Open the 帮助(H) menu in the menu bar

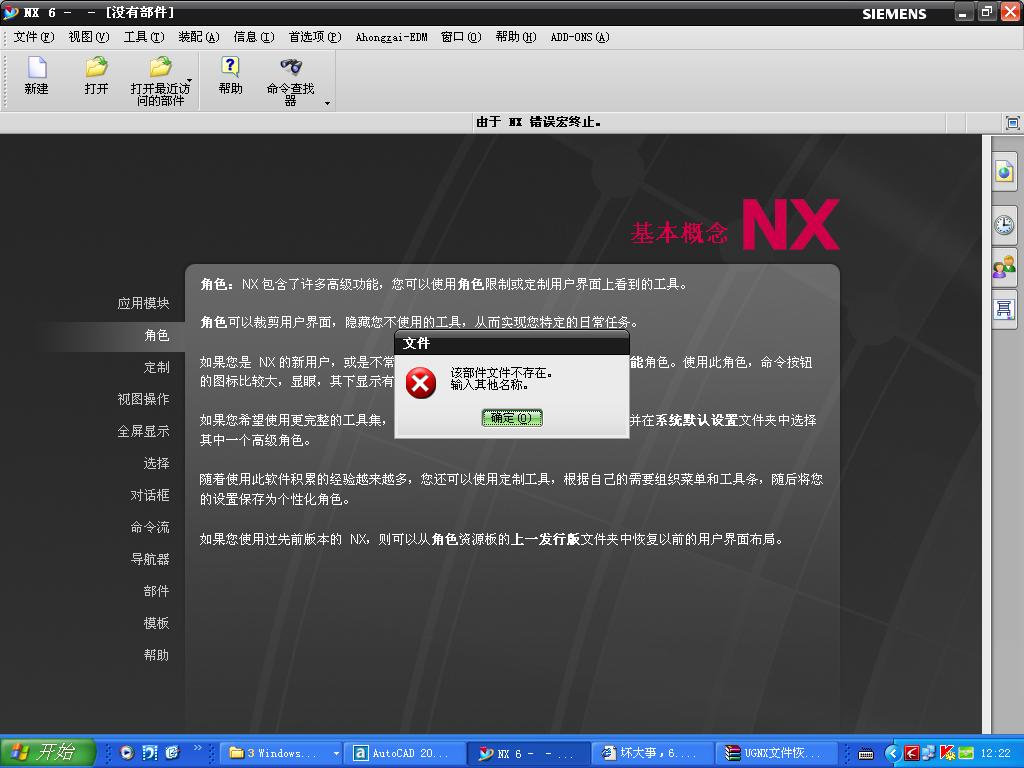(516, 37)
